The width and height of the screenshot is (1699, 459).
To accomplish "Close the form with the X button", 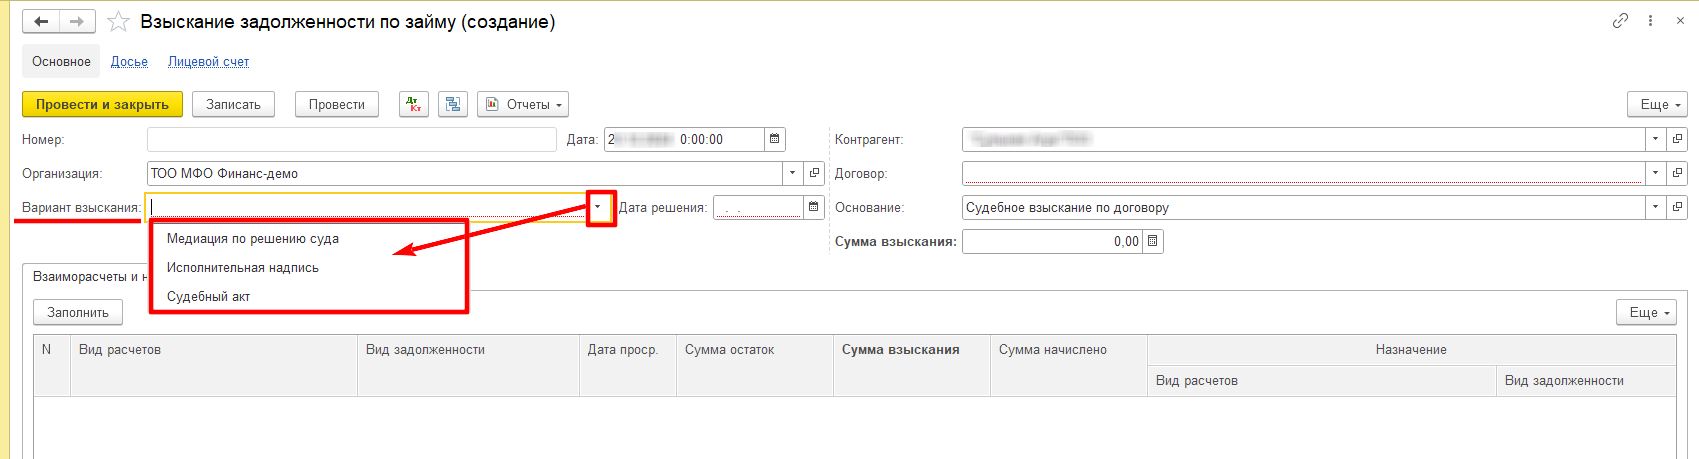I will pos(1680,20).
